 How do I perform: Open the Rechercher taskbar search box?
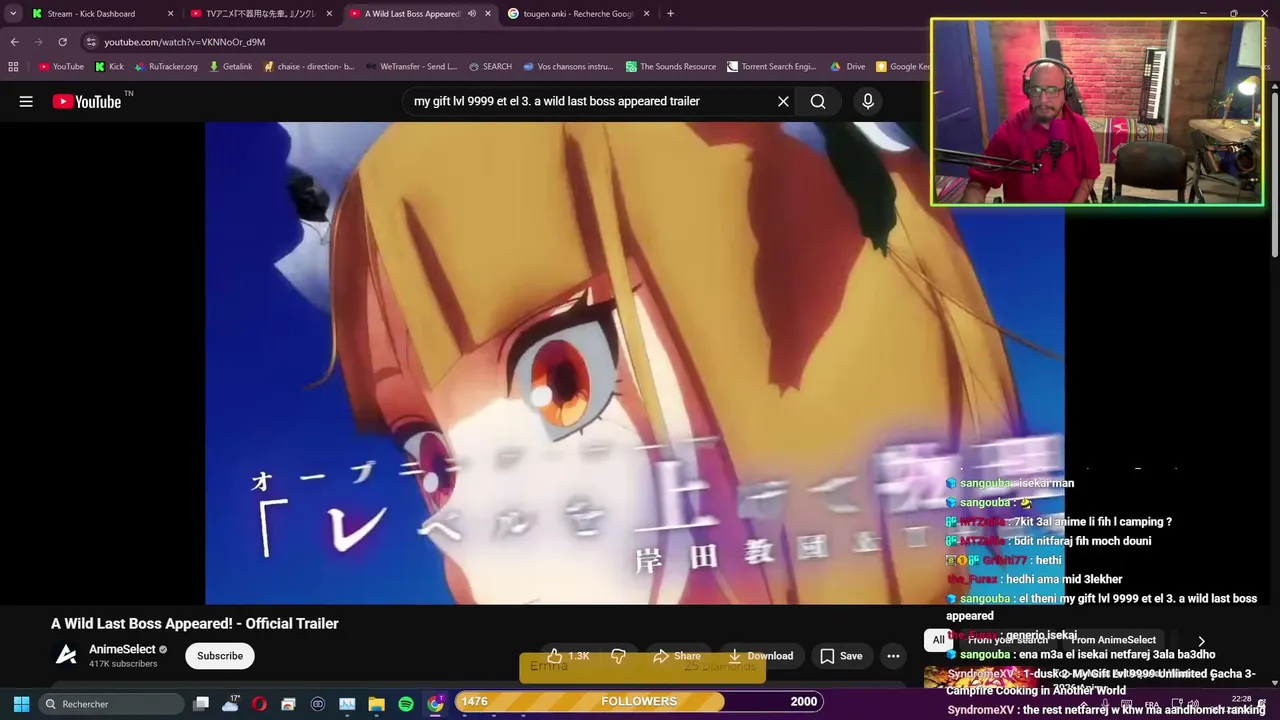coord(112,704)
